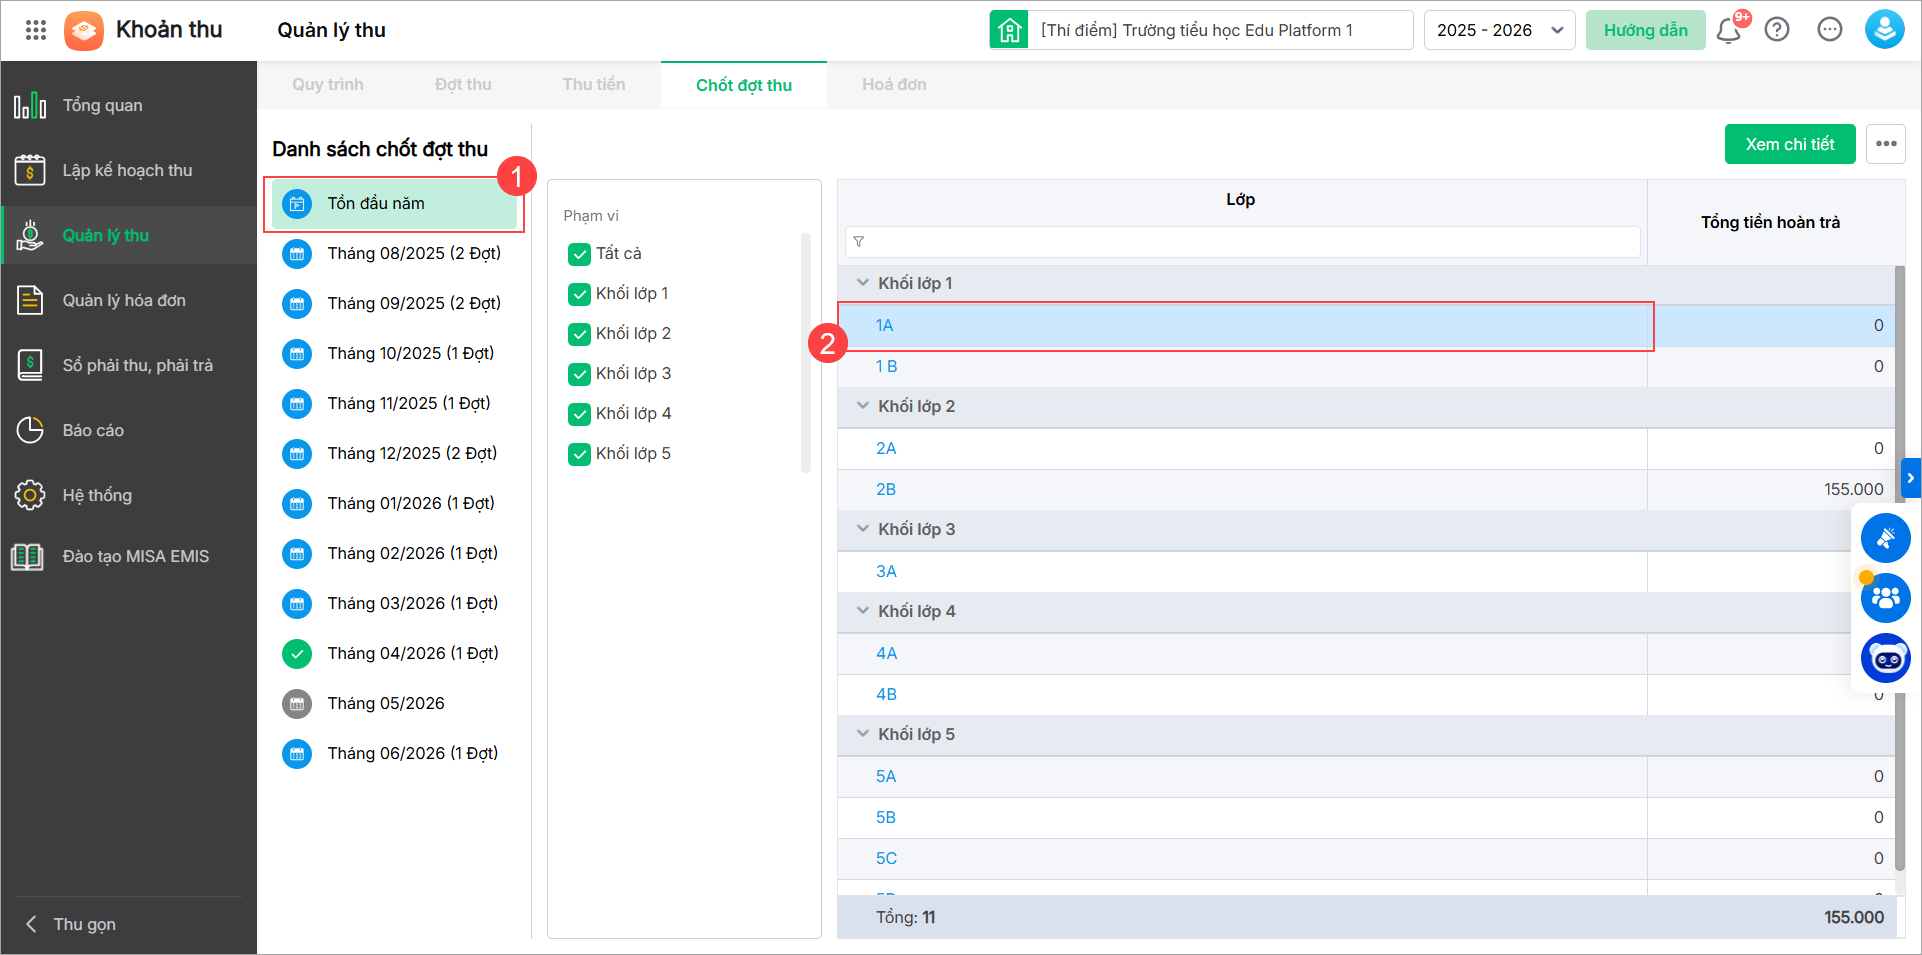Click the filter funnel icon in Lớp column
The width and height of the screenshot is (1922, 955).
pyautogui.click(x=859, y=242)
